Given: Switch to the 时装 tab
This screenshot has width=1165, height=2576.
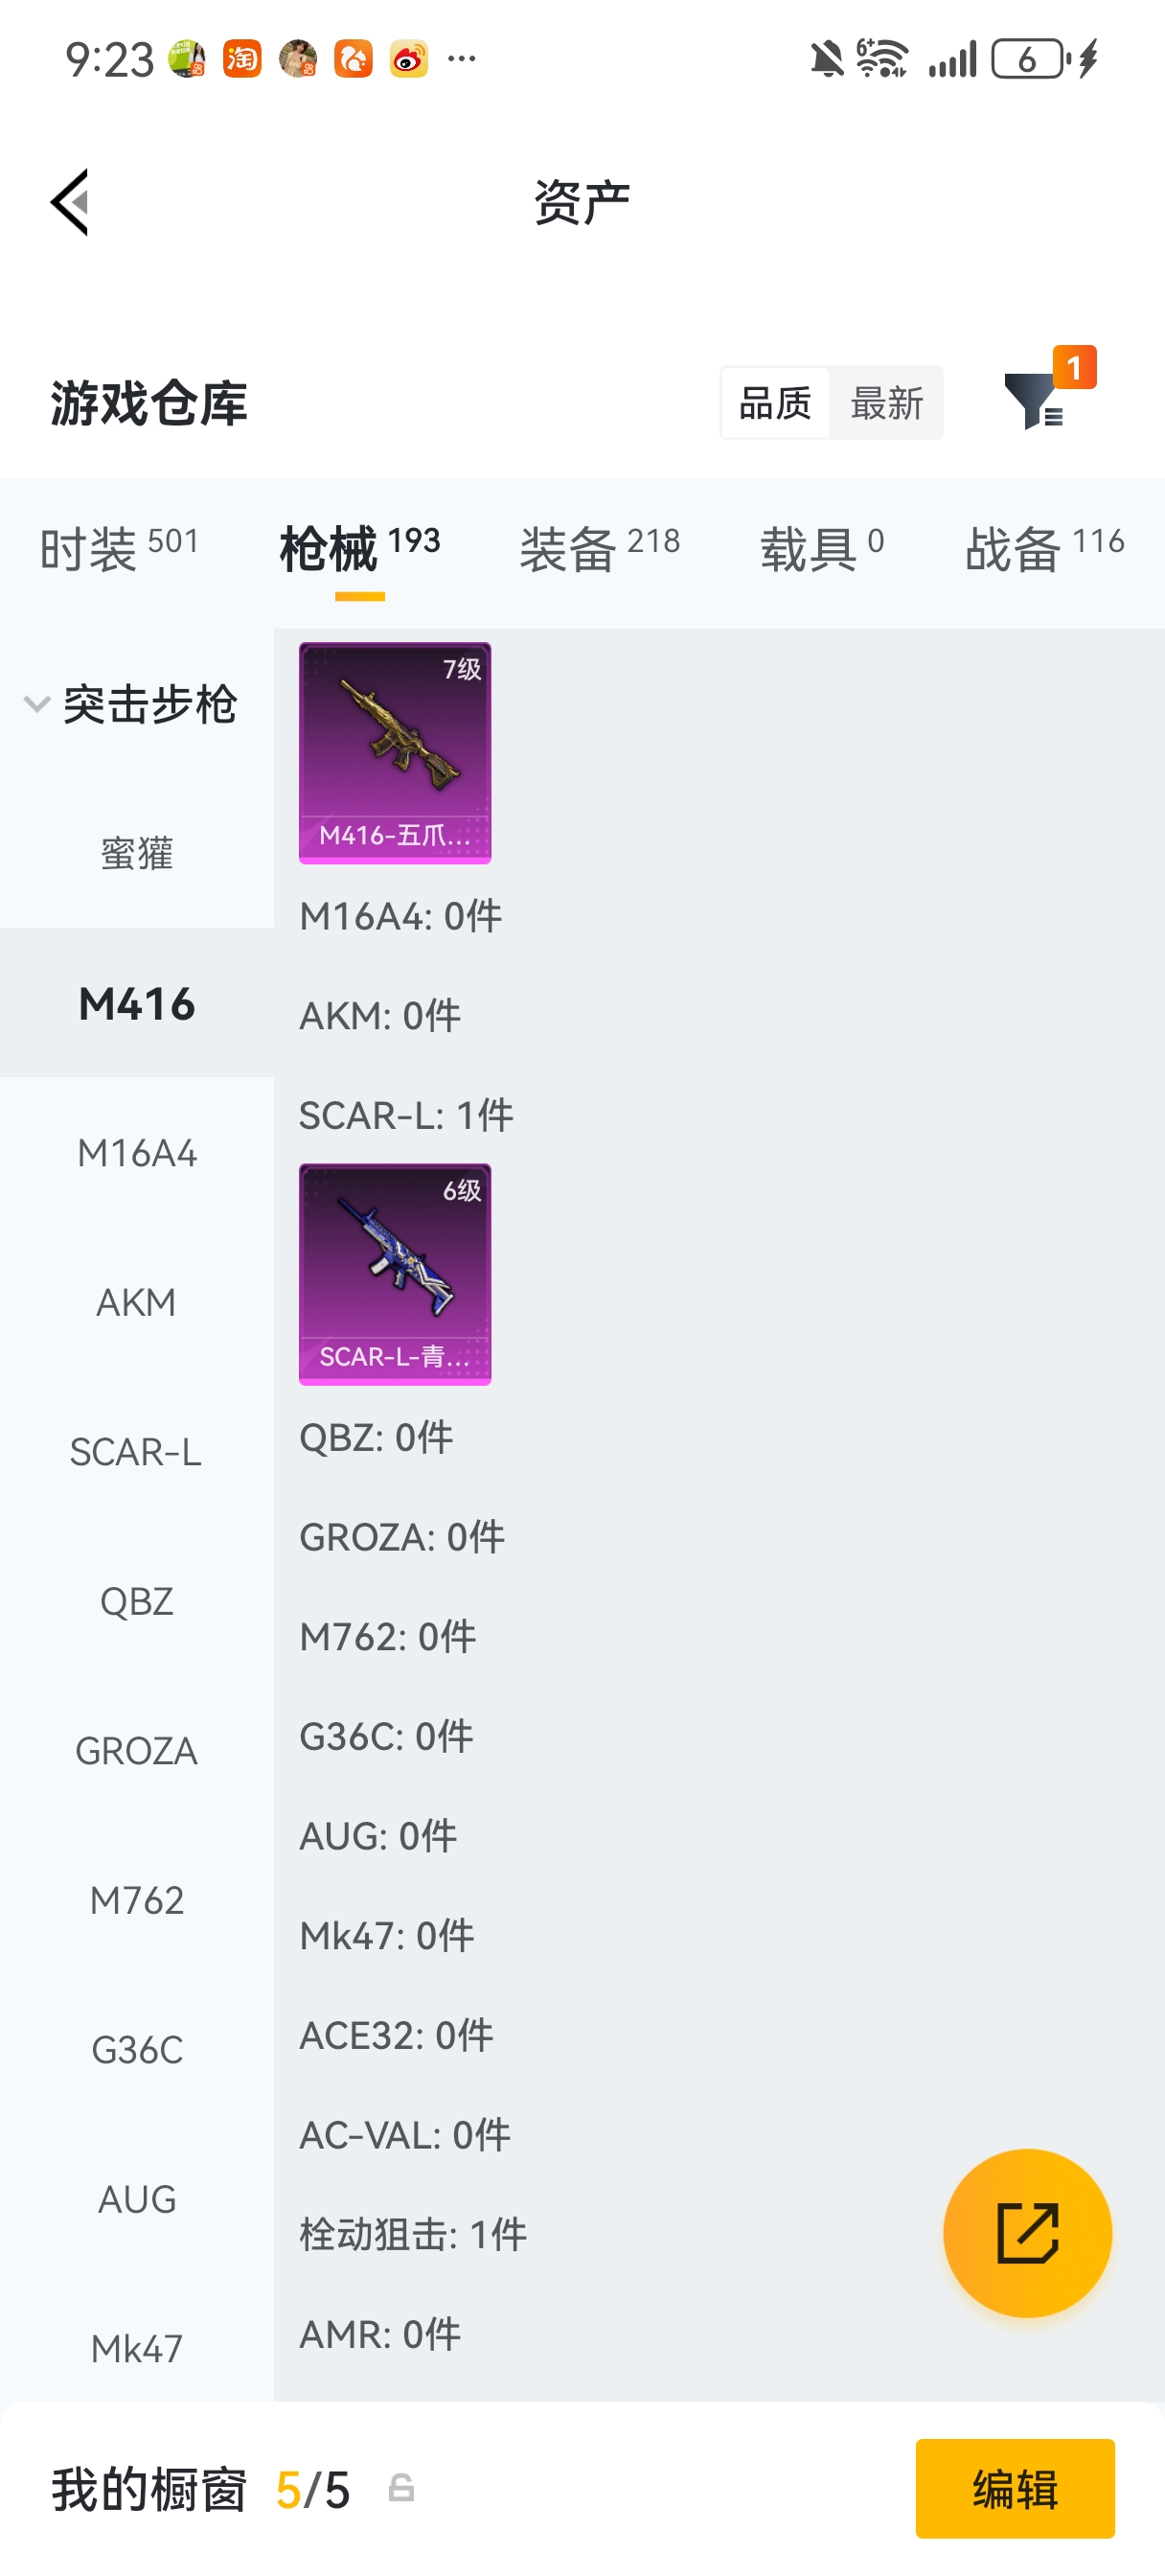Looking at the screenshot, I should [119, 548].
